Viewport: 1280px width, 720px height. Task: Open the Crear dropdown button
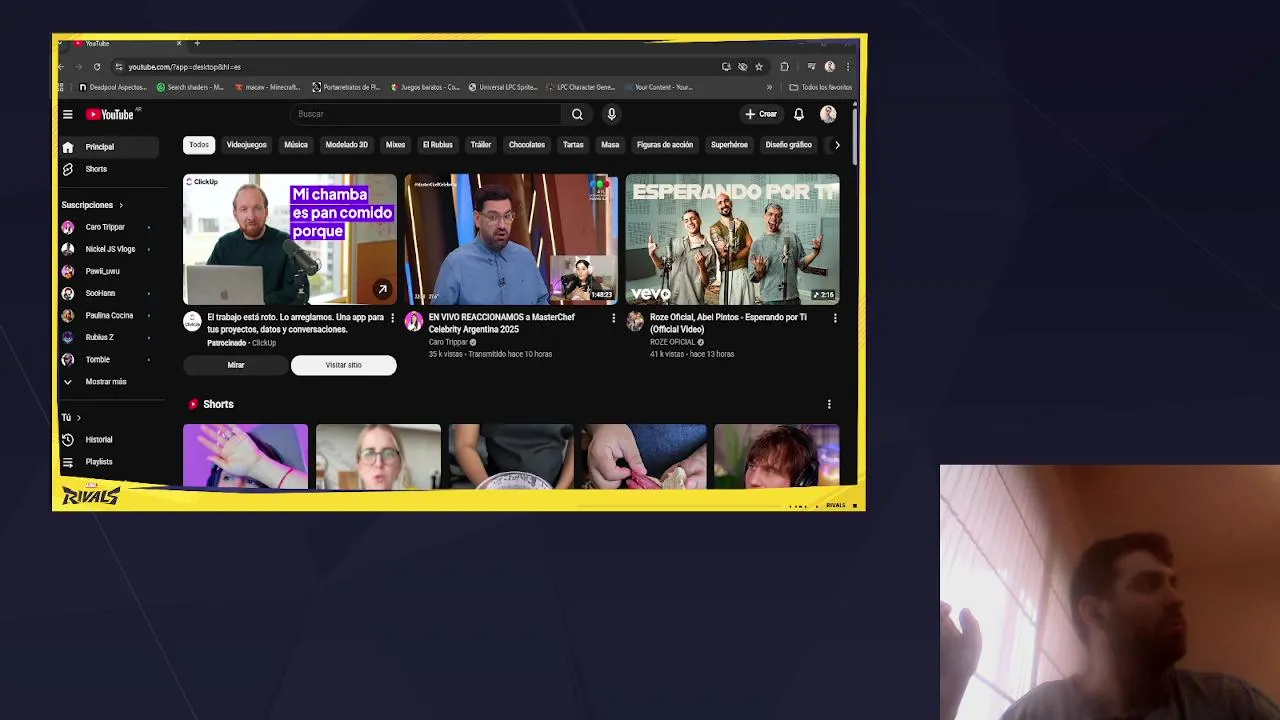761,114
